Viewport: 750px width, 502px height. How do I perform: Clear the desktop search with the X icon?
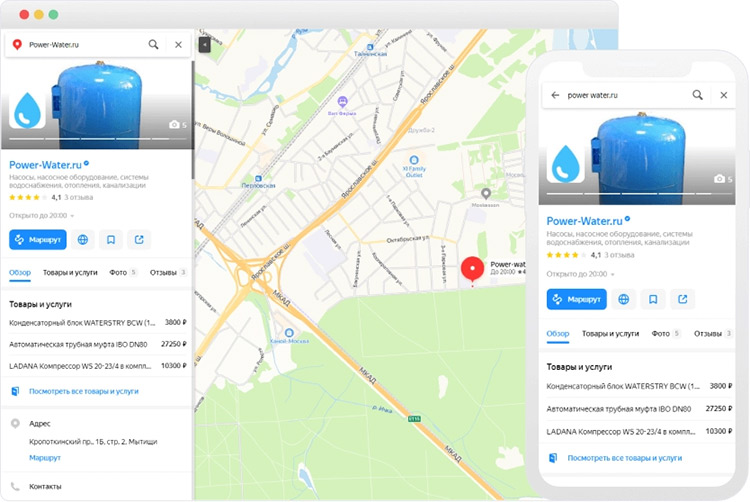pyautogui.click(x=178, y=44)
